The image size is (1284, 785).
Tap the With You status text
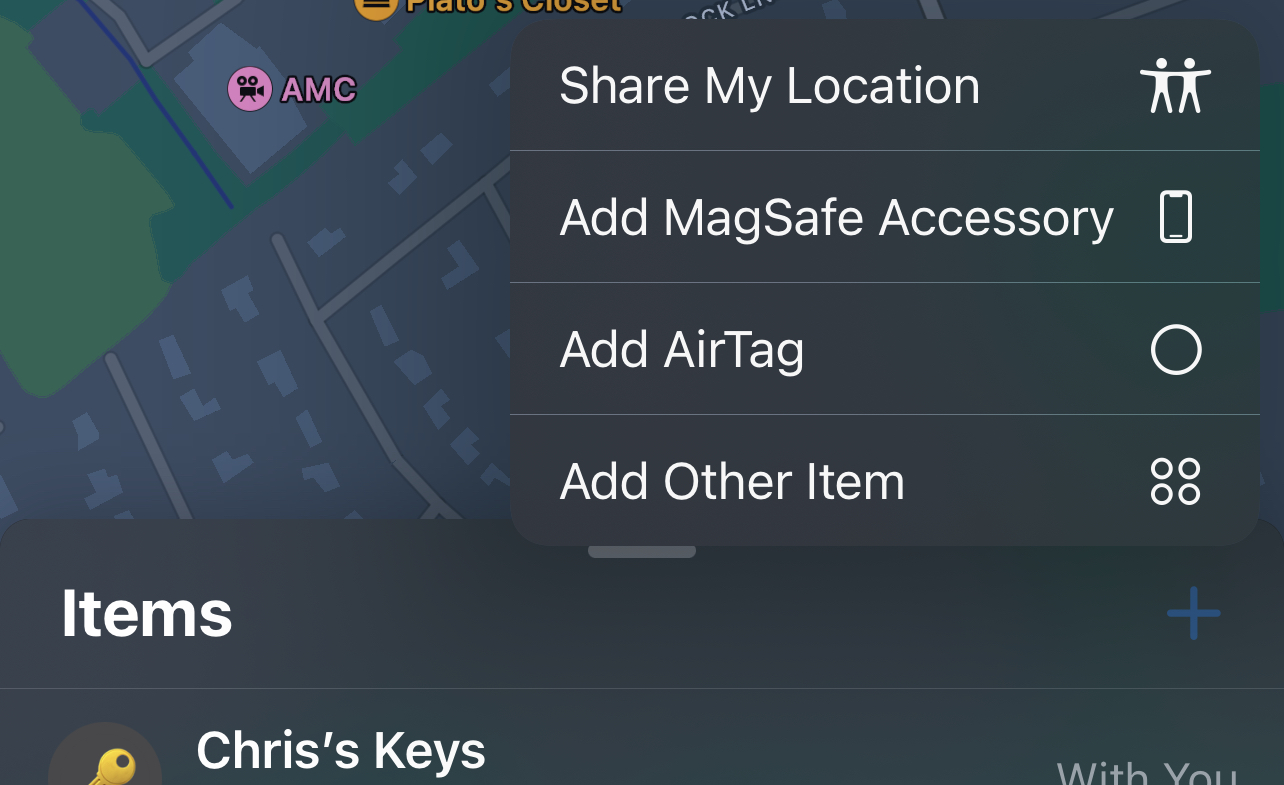[1147, 772]
